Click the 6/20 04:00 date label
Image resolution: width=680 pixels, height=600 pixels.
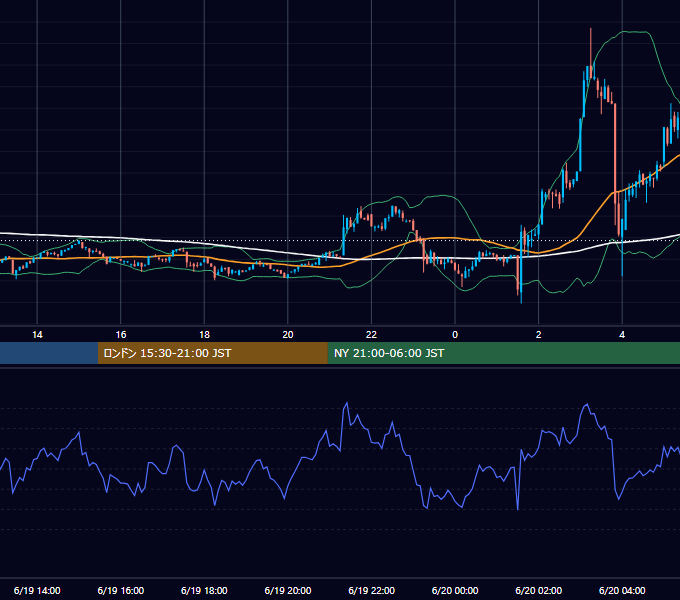(622, 590)
